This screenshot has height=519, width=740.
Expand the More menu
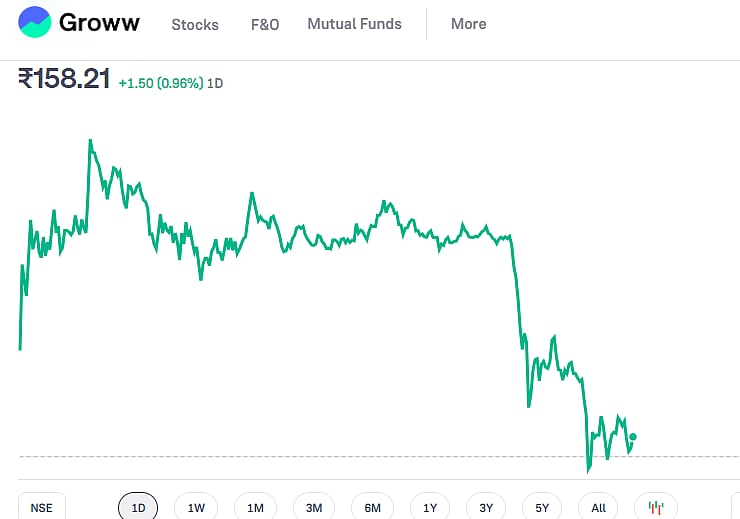click(x=468, y=24)
